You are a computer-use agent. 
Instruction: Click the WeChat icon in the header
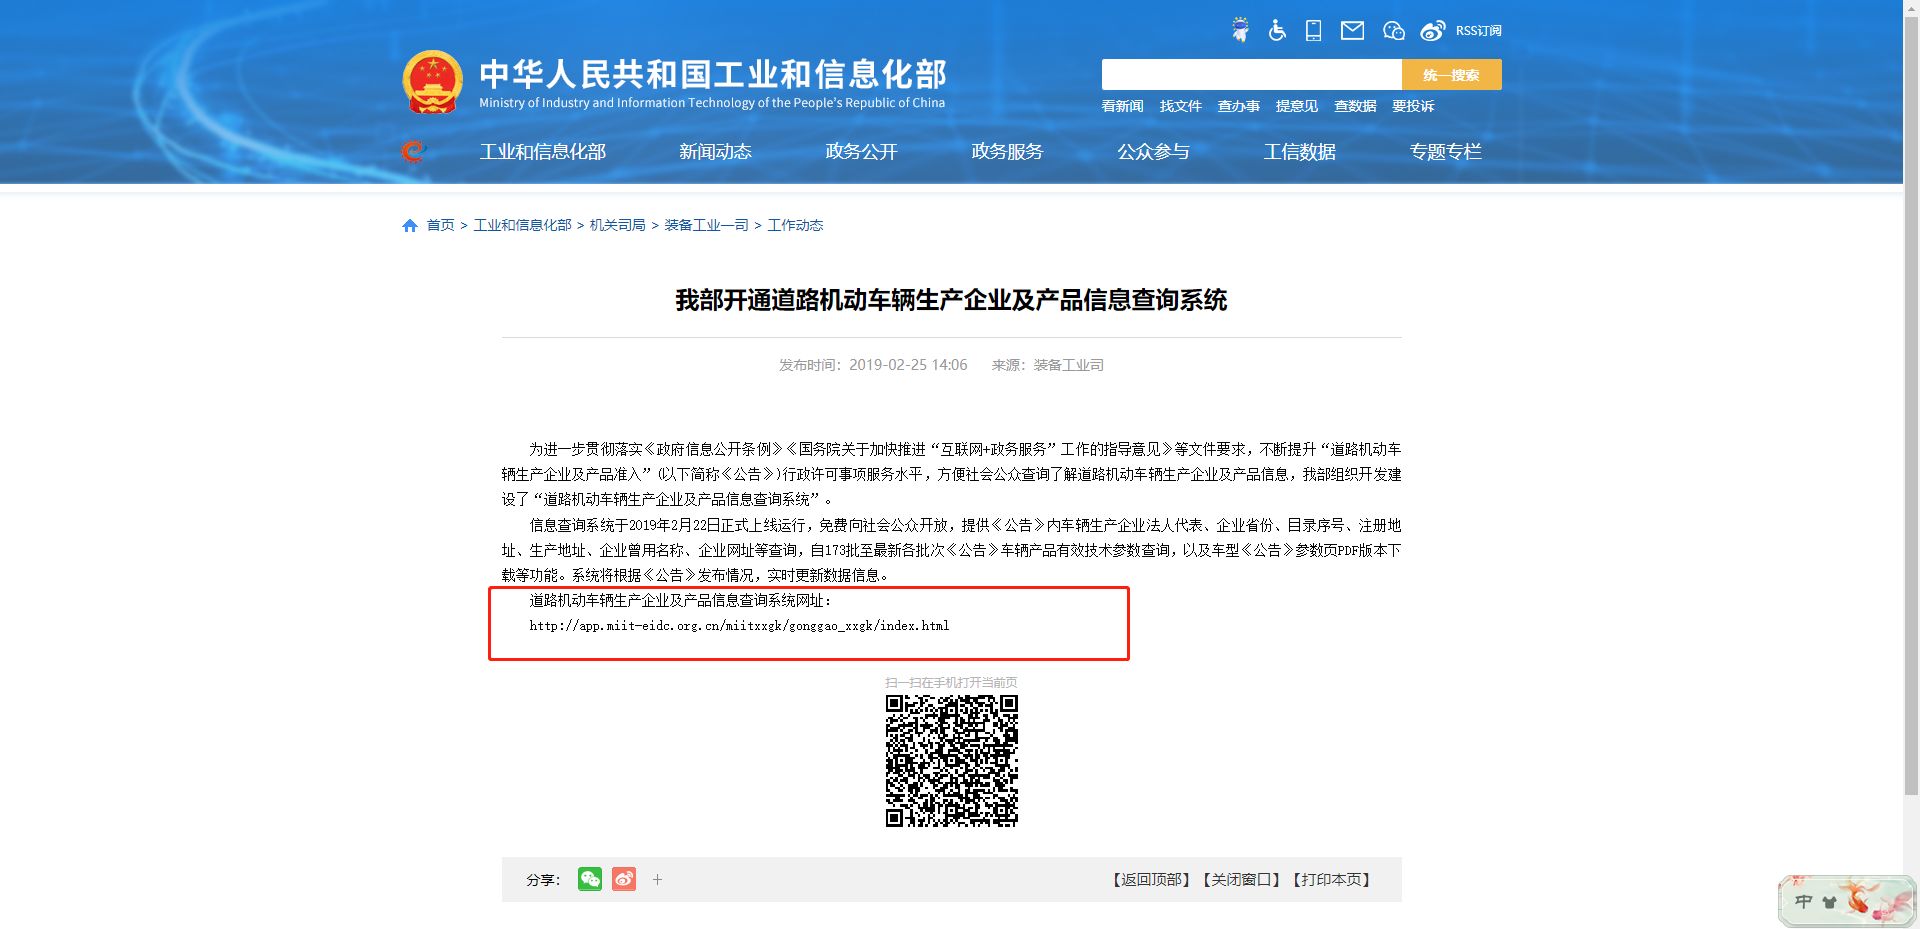(1392, 30)
